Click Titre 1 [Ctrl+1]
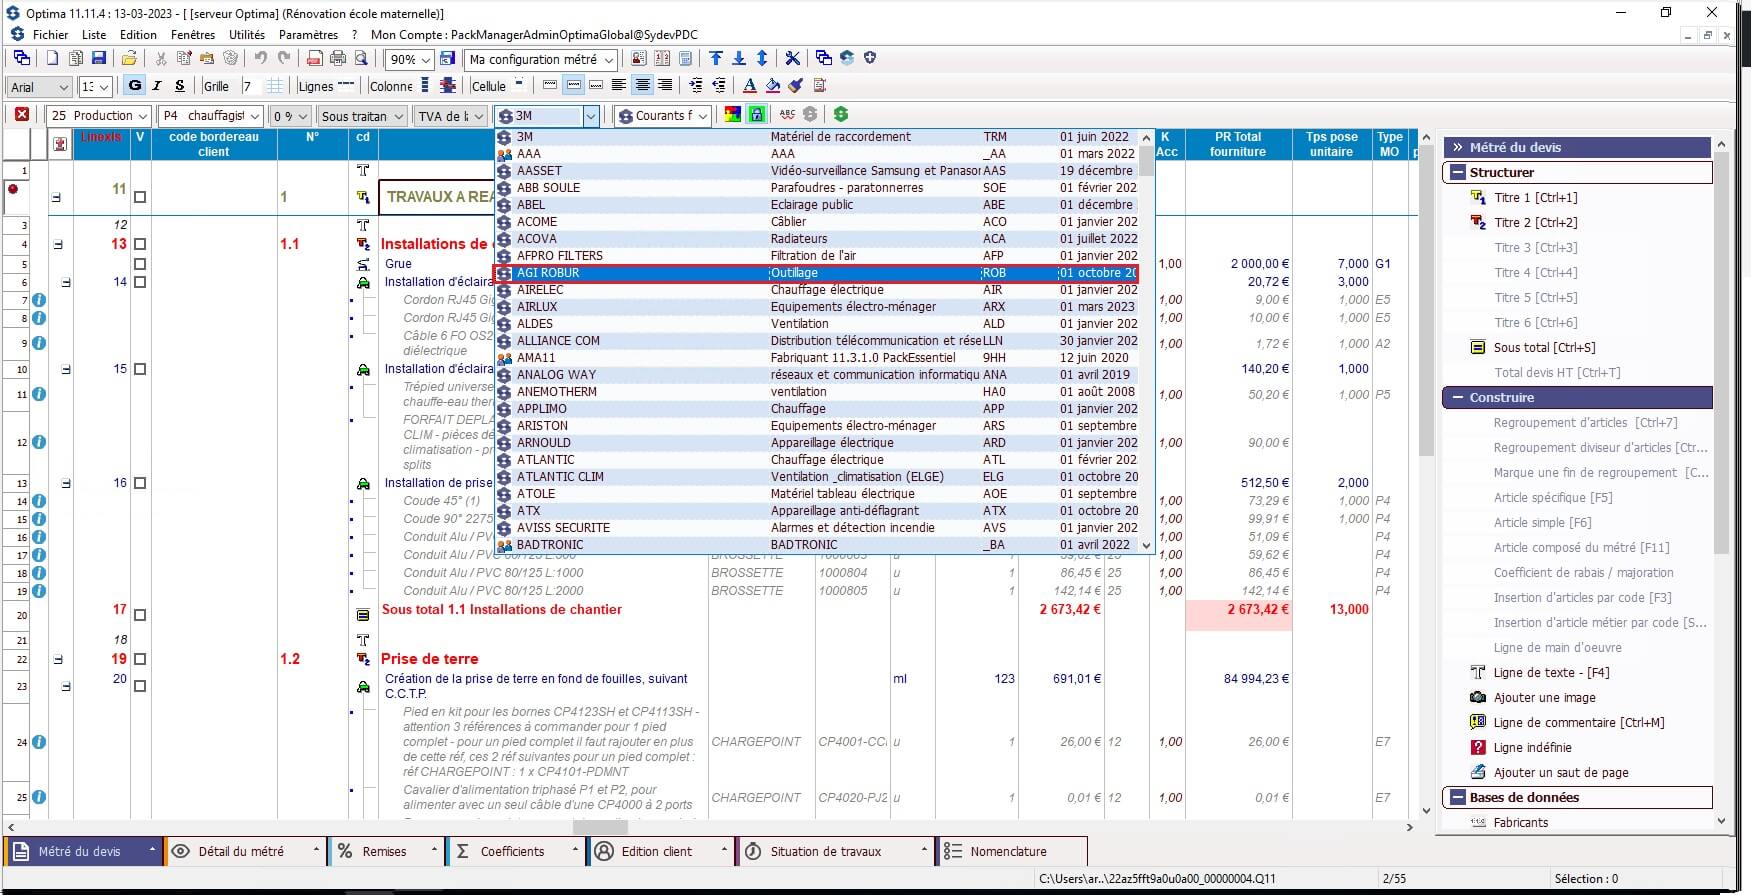Screen dimensions: 1751x895 click(1535, 197)
